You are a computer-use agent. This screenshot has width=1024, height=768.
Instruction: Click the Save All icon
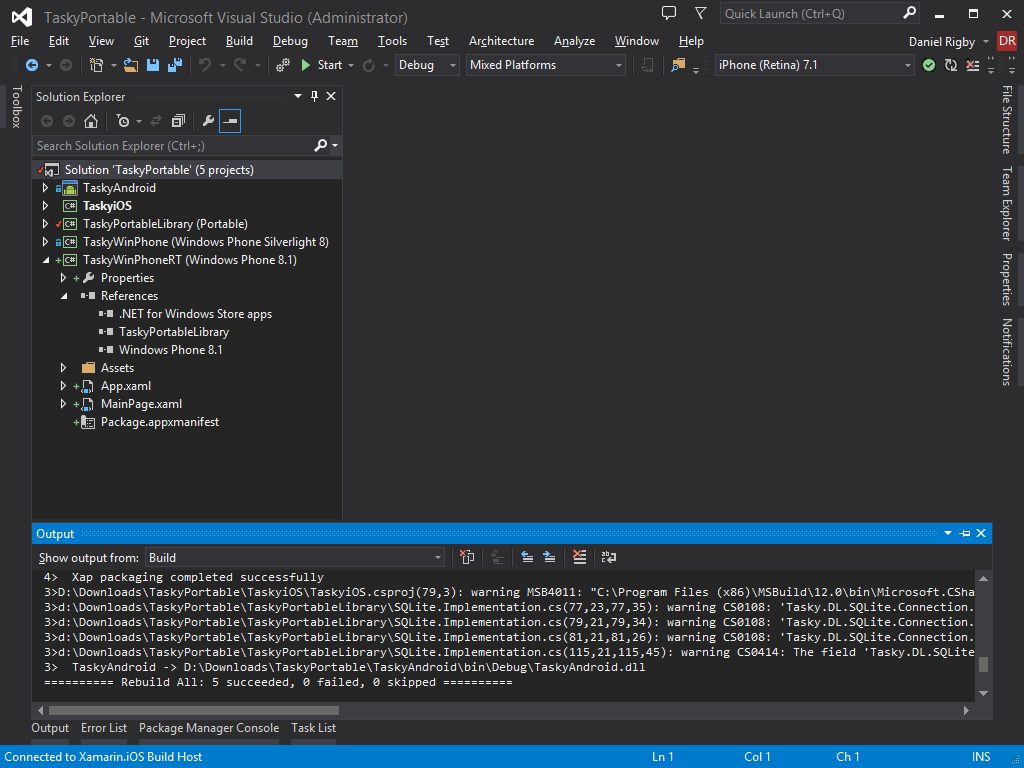(175, 65)
